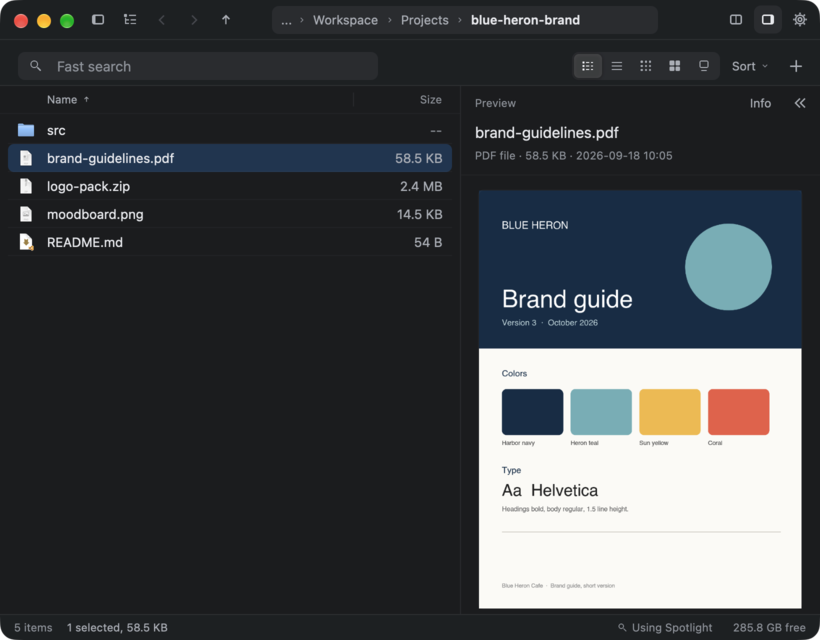Switch to details list view
The image size is (820, 640).
[588, 66]
